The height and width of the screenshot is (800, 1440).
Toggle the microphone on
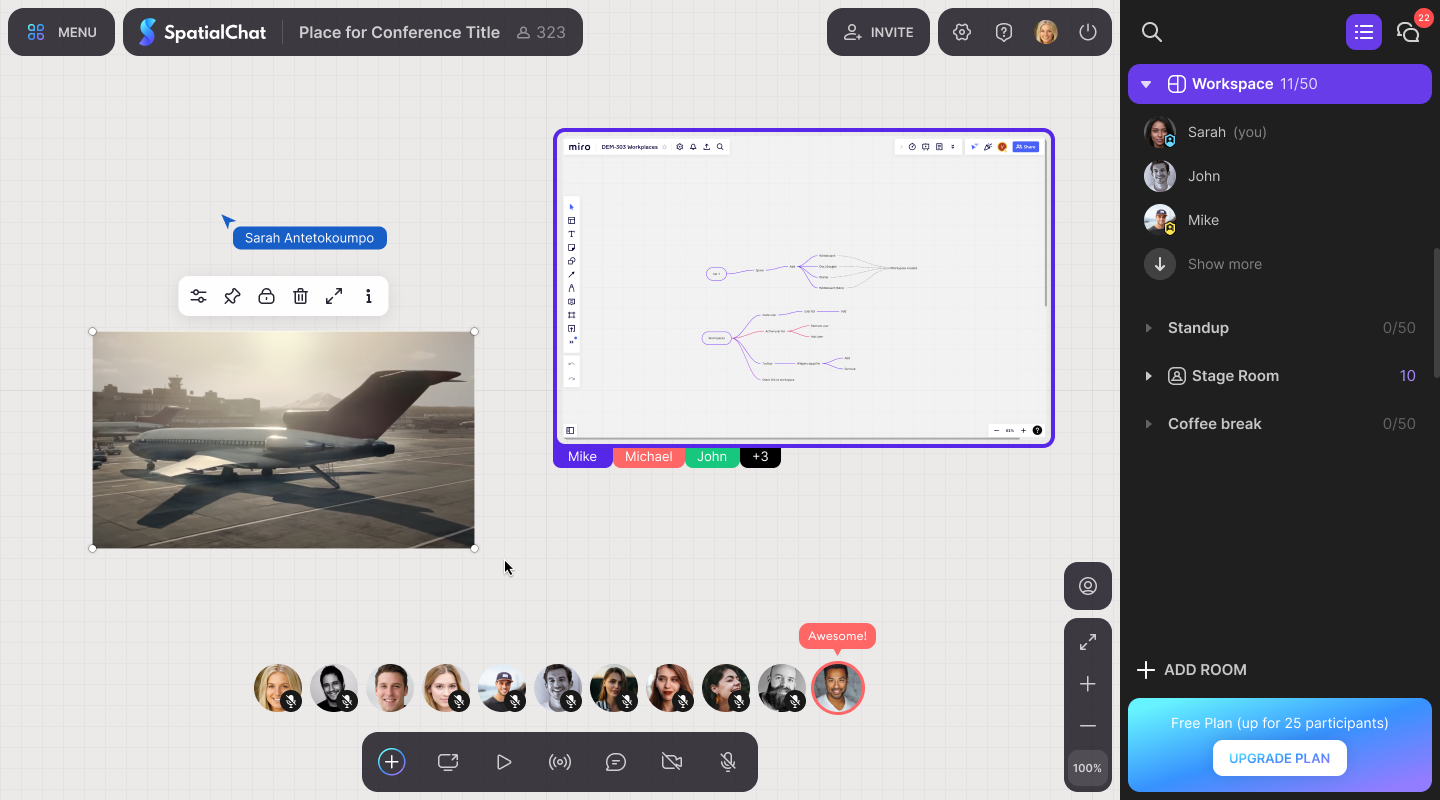728,762
